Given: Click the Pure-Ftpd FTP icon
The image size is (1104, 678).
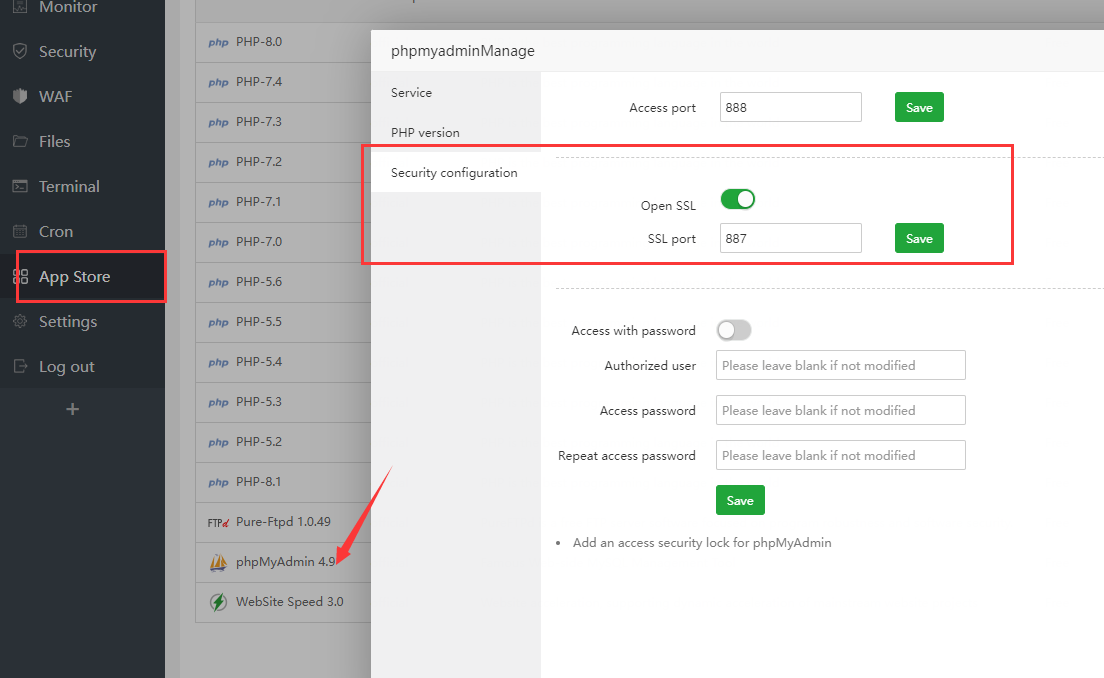Looking at the screenshot, I should tap(218, 522).
